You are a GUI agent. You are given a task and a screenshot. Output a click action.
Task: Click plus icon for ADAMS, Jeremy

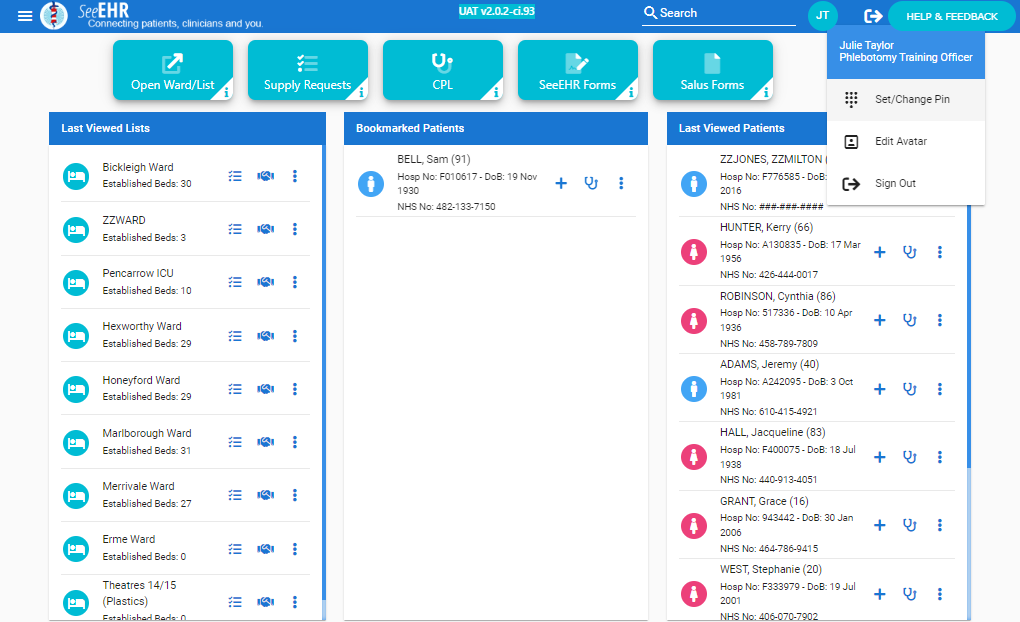[879, 389]
